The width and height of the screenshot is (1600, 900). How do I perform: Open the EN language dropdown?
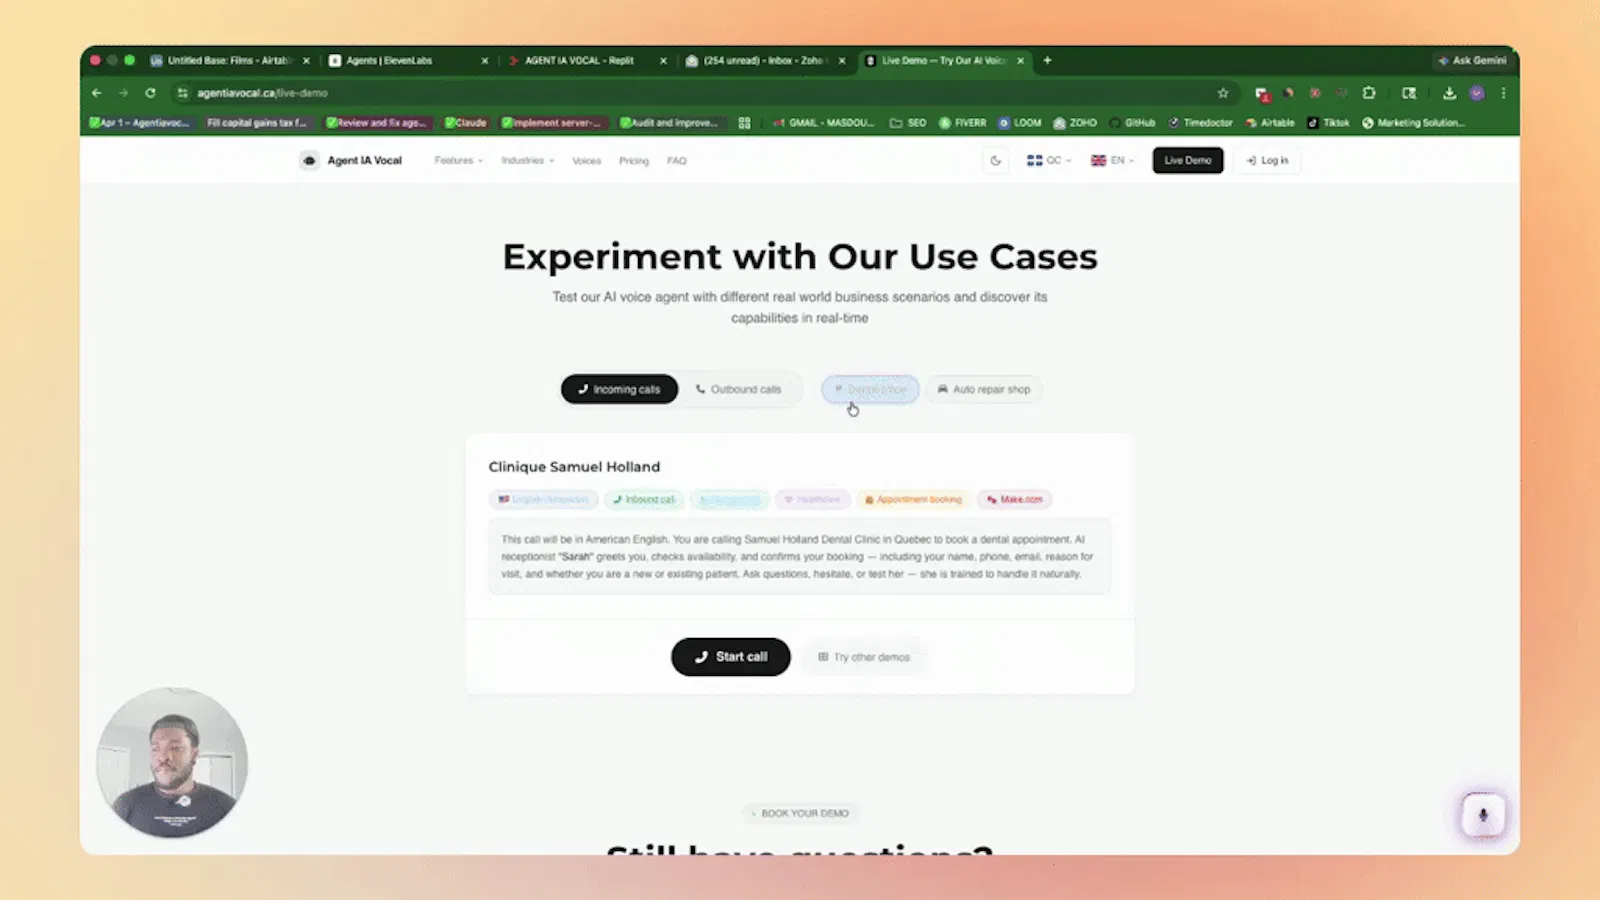coord(1112,160)
